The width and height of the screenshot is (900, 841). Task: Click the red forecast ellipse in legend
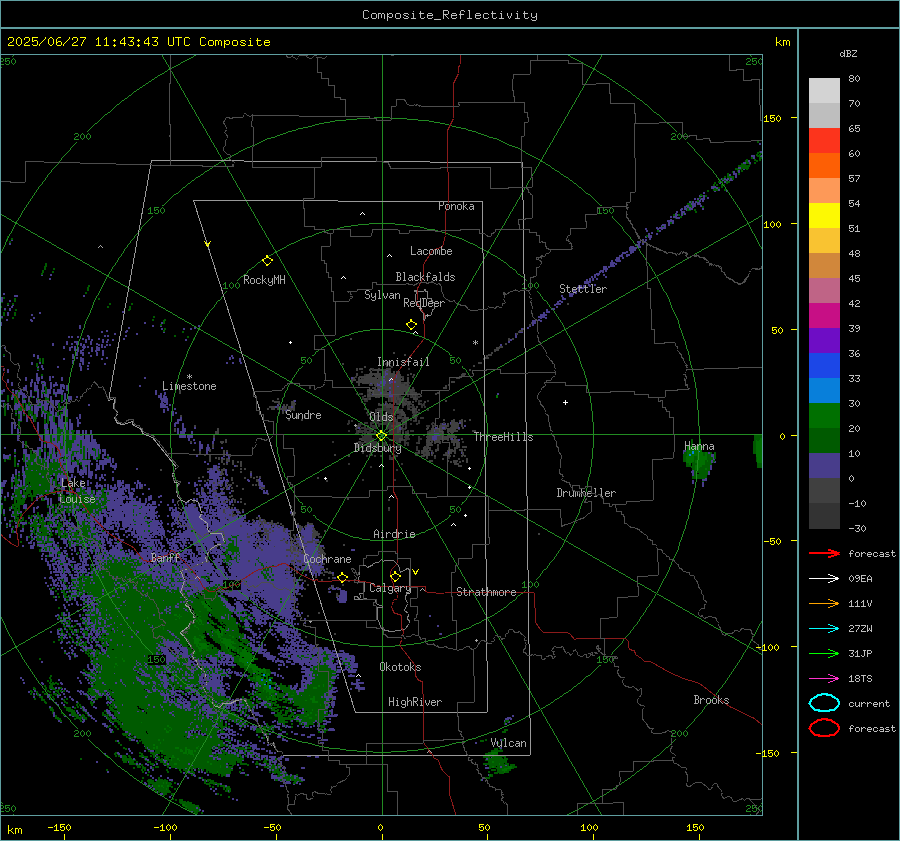[x=824, y=728]
